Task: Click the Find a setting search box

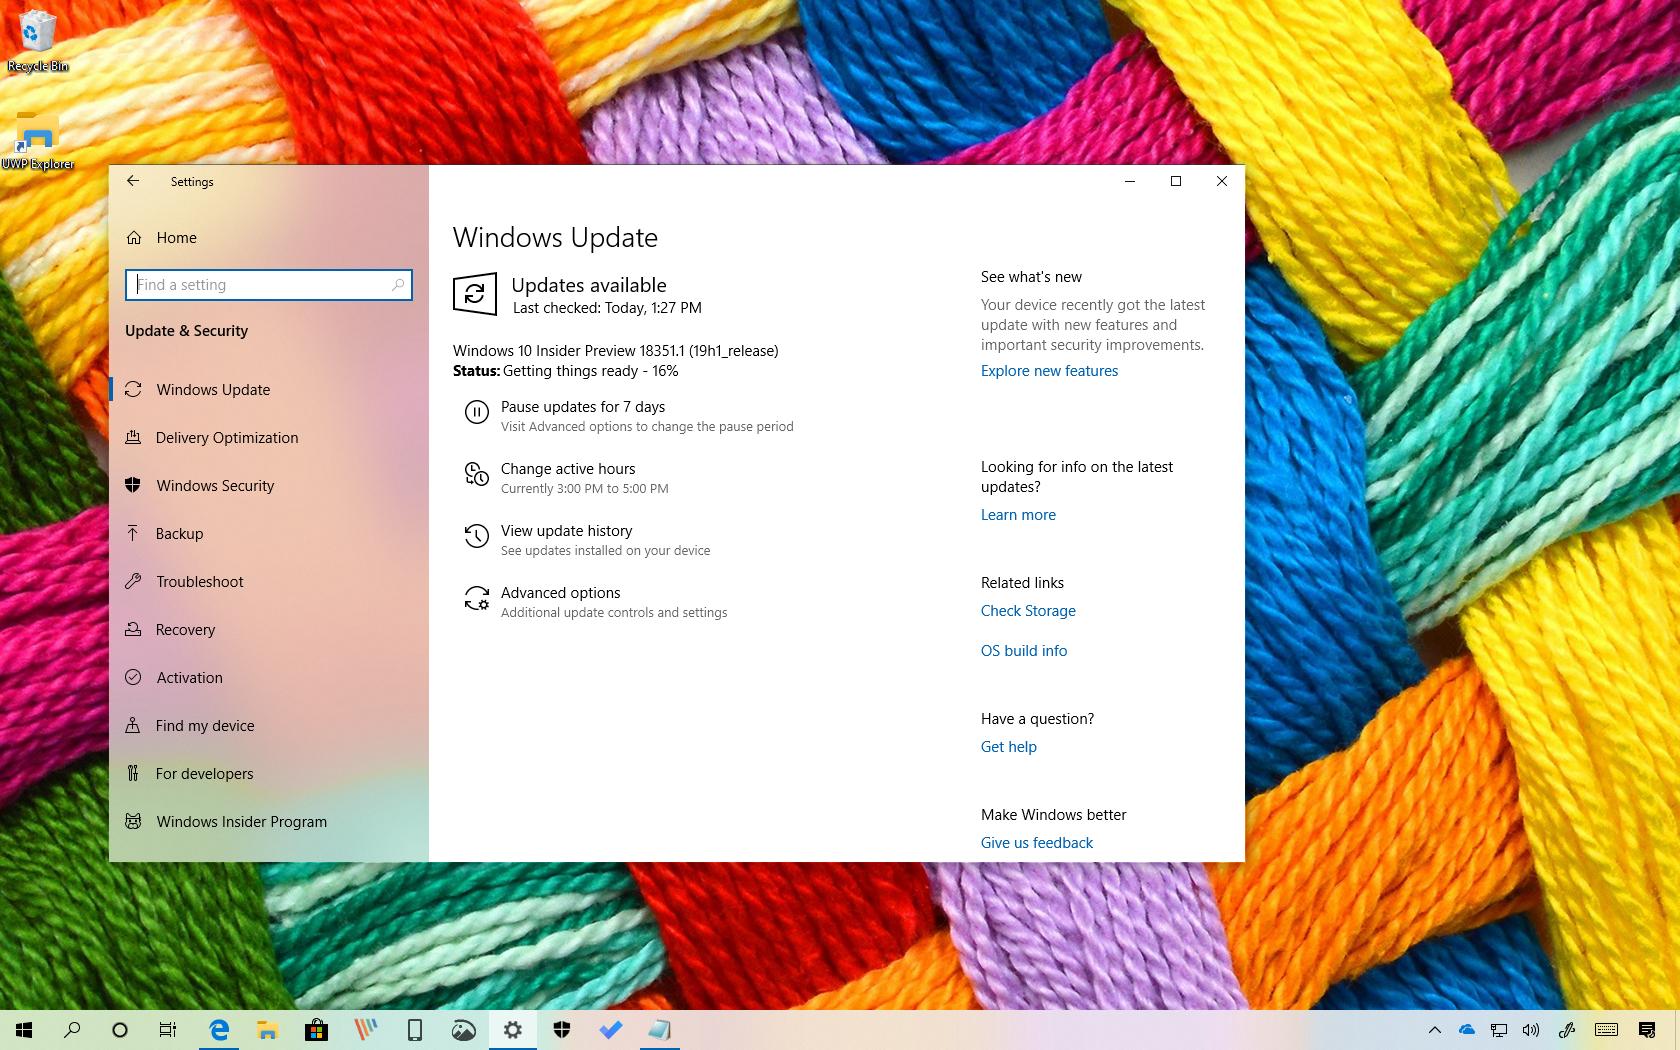Action: coord(268,285)
